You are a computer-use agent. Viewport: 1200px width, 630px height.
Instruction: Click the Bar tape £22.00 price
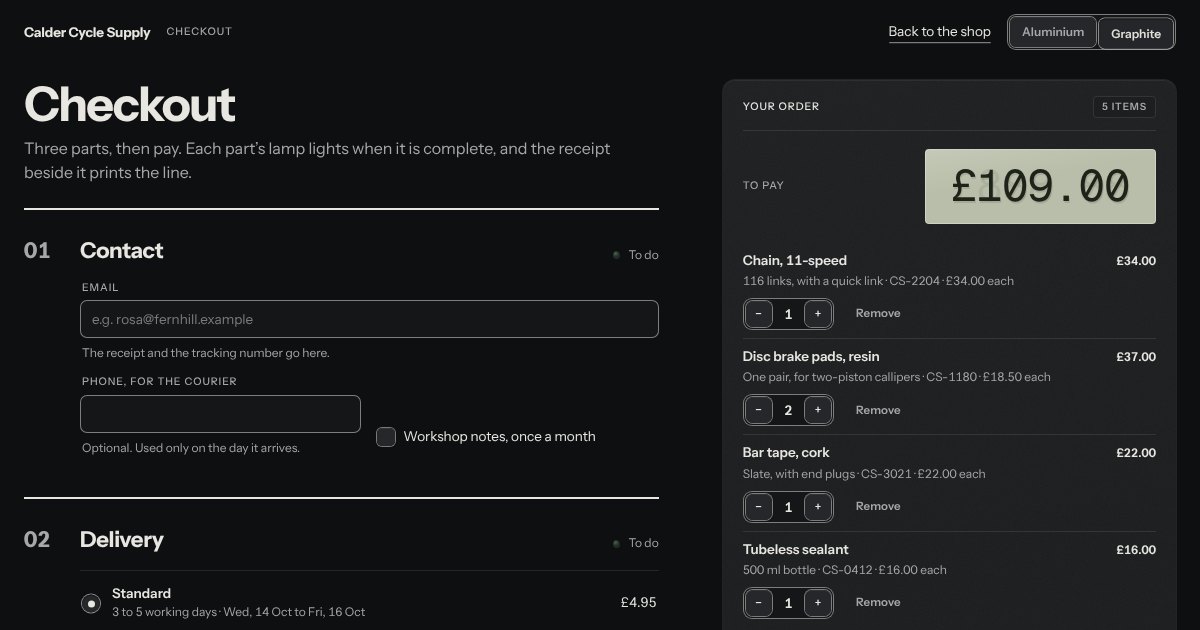1136,453
